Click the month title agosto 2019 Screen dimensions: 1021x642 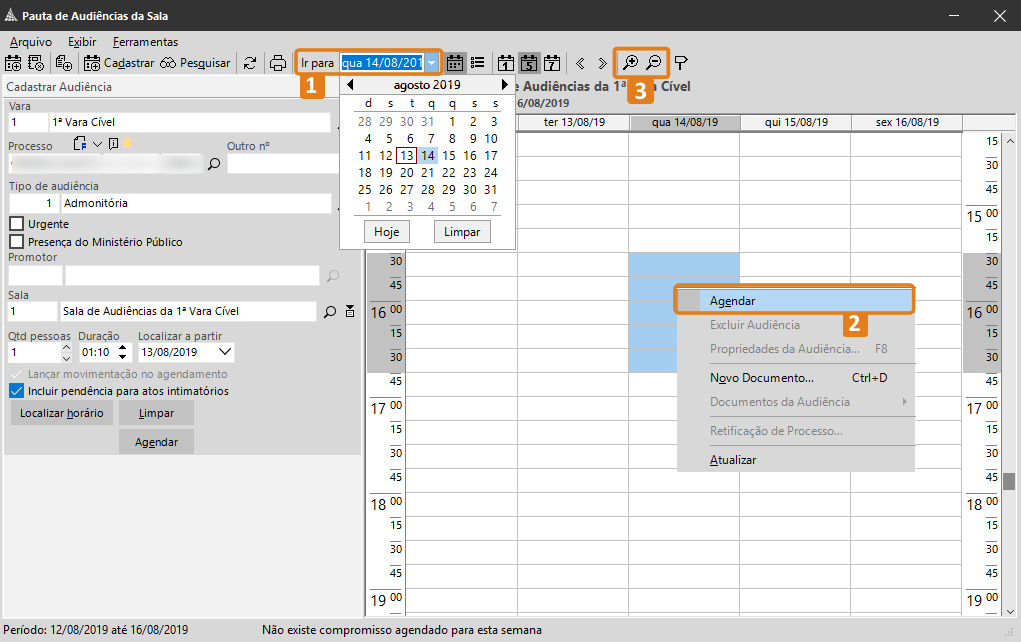(427, 85)
